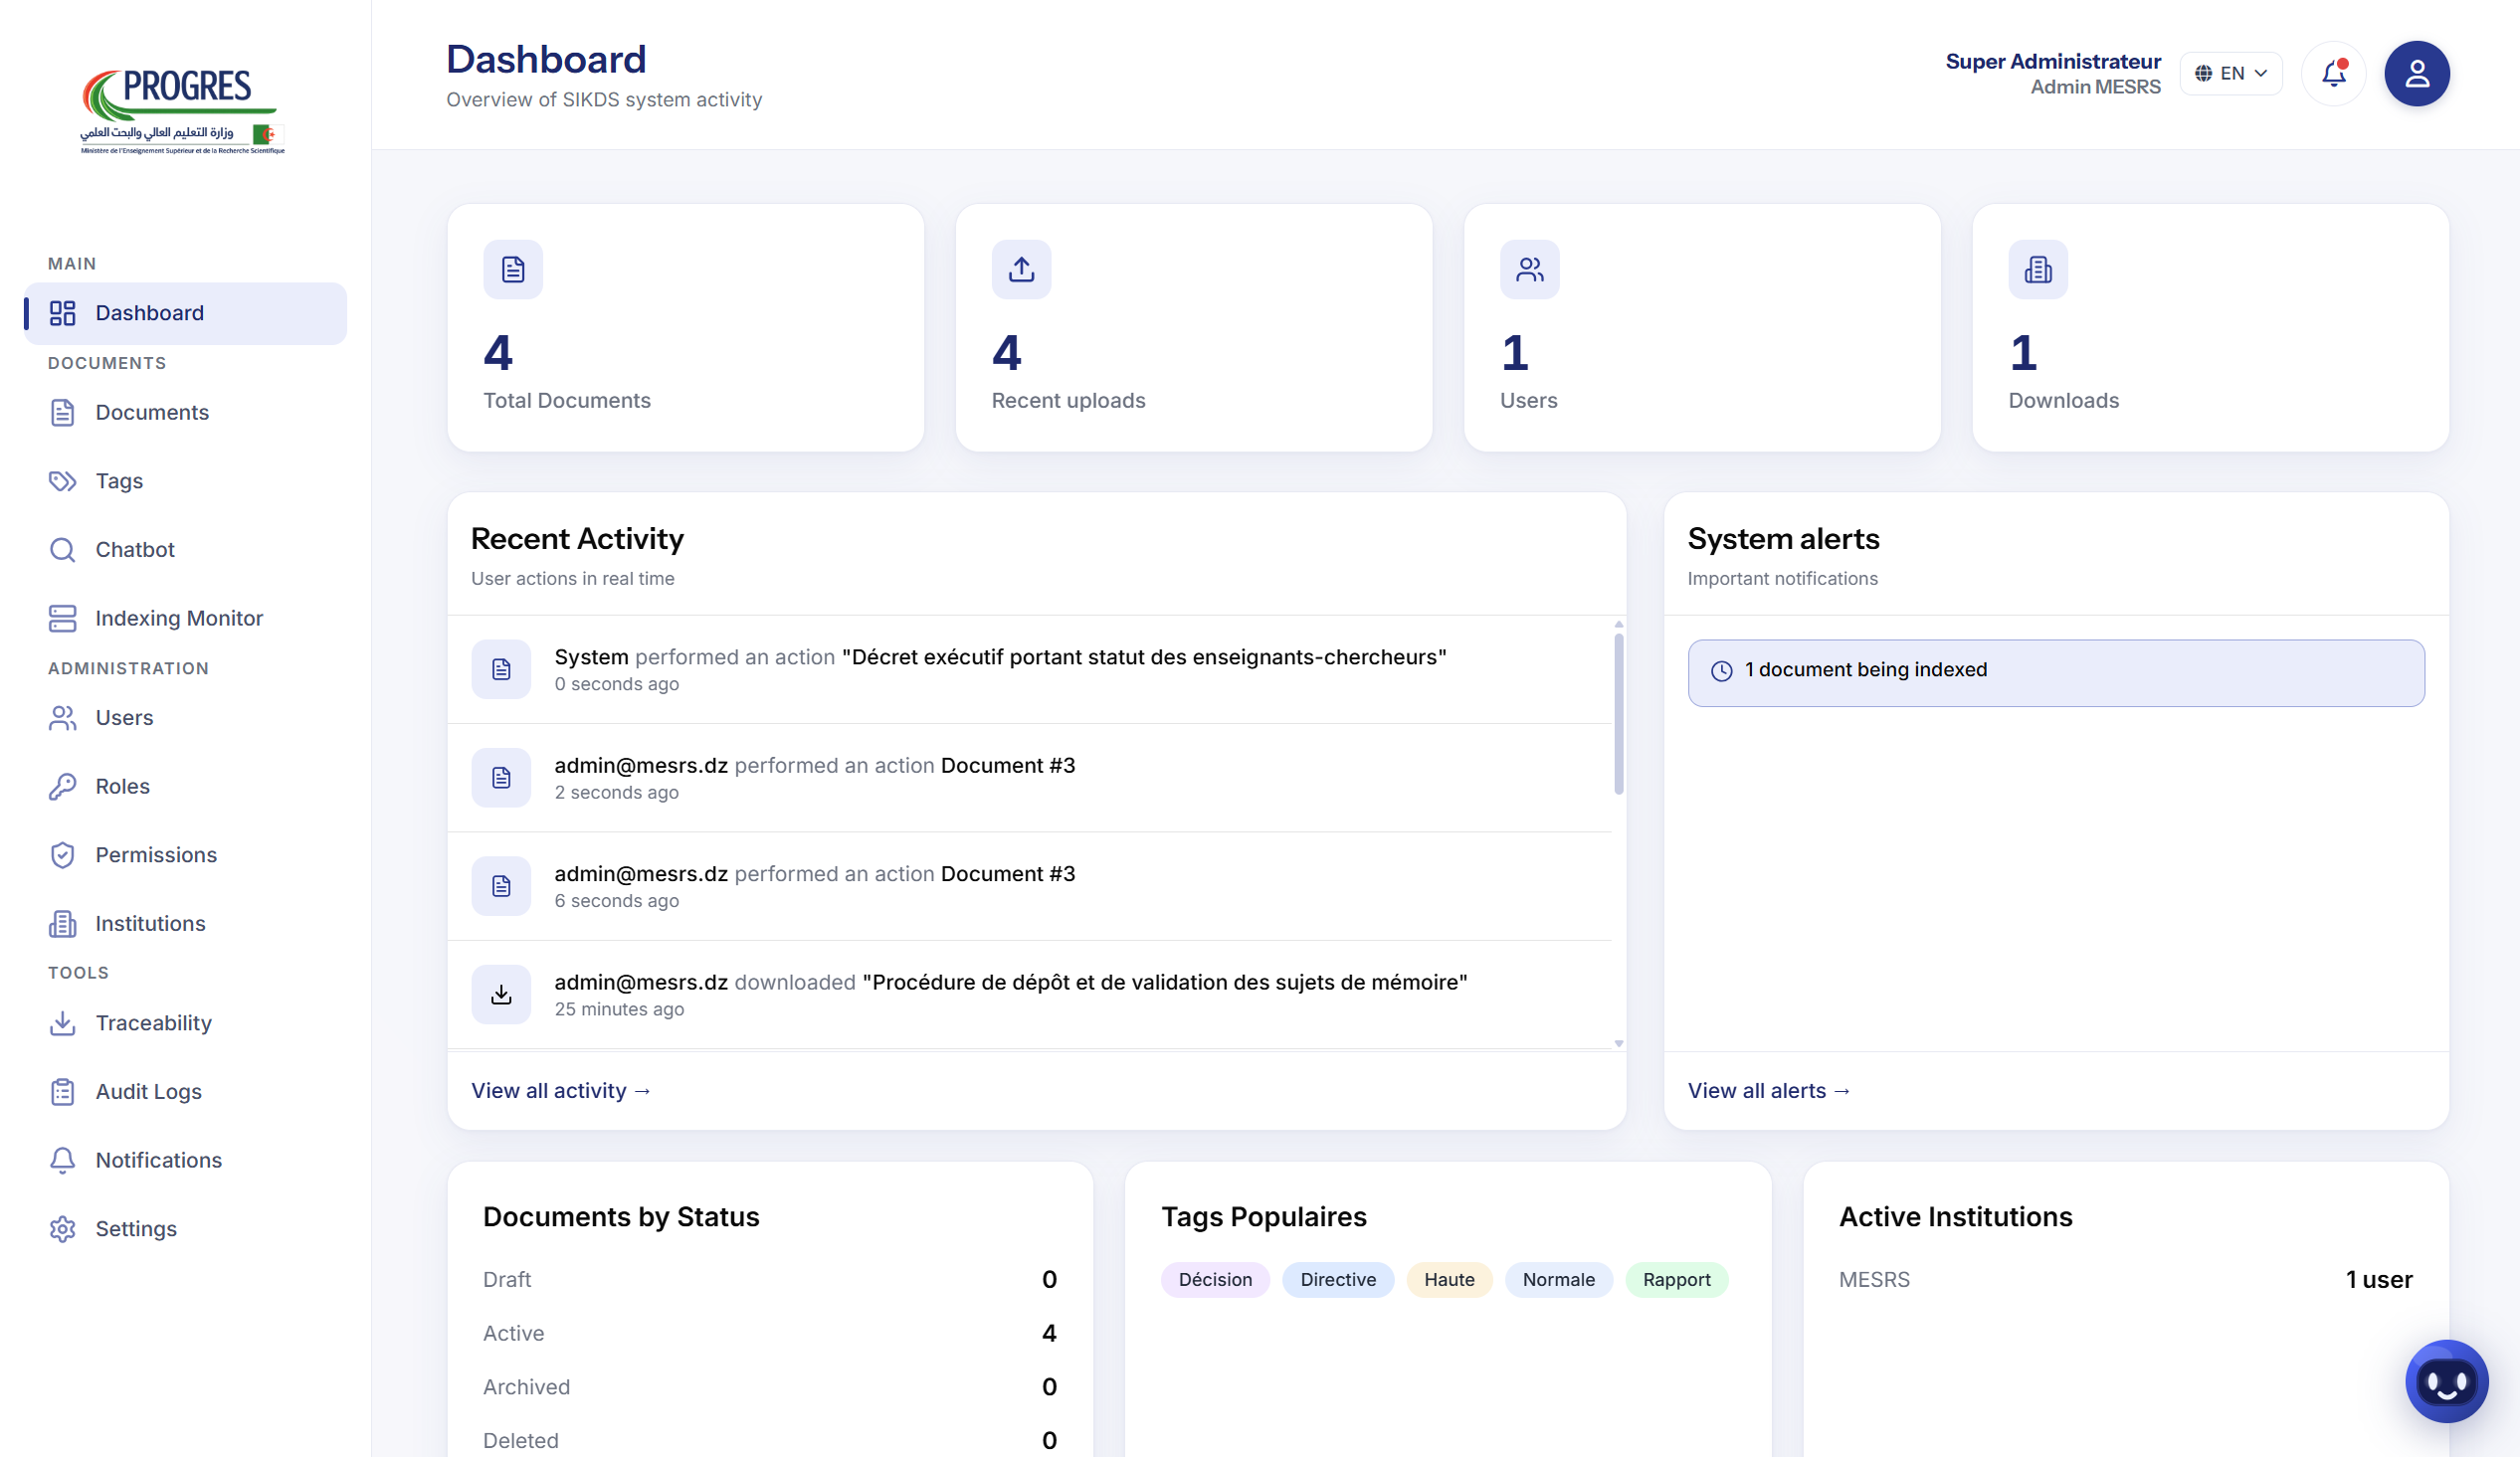This screenshot has height=1457, width=2520.
Task: Click the Total Documents file icon
Action: 513,270
